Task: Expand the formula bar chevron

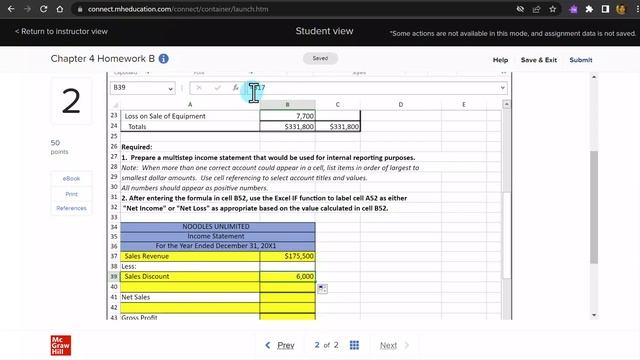Action: 502,88
